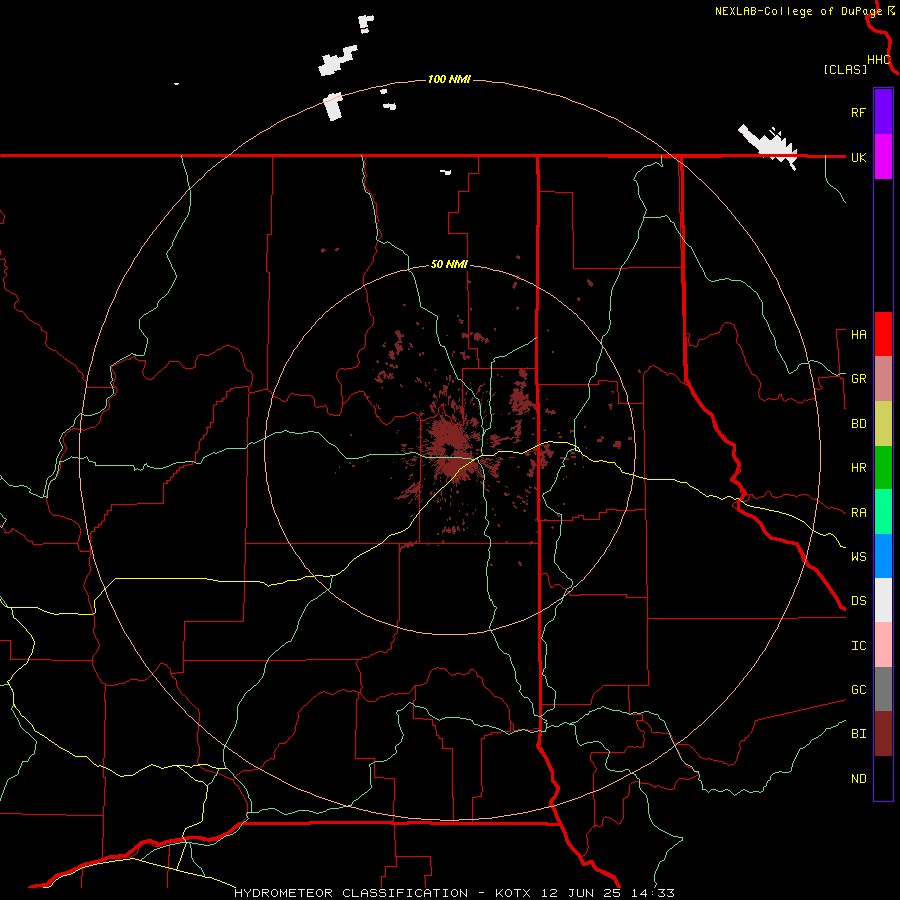Click the HA red legend swatch
The width and height of the screenshot is (900, 900).
[x=883, y=334]
